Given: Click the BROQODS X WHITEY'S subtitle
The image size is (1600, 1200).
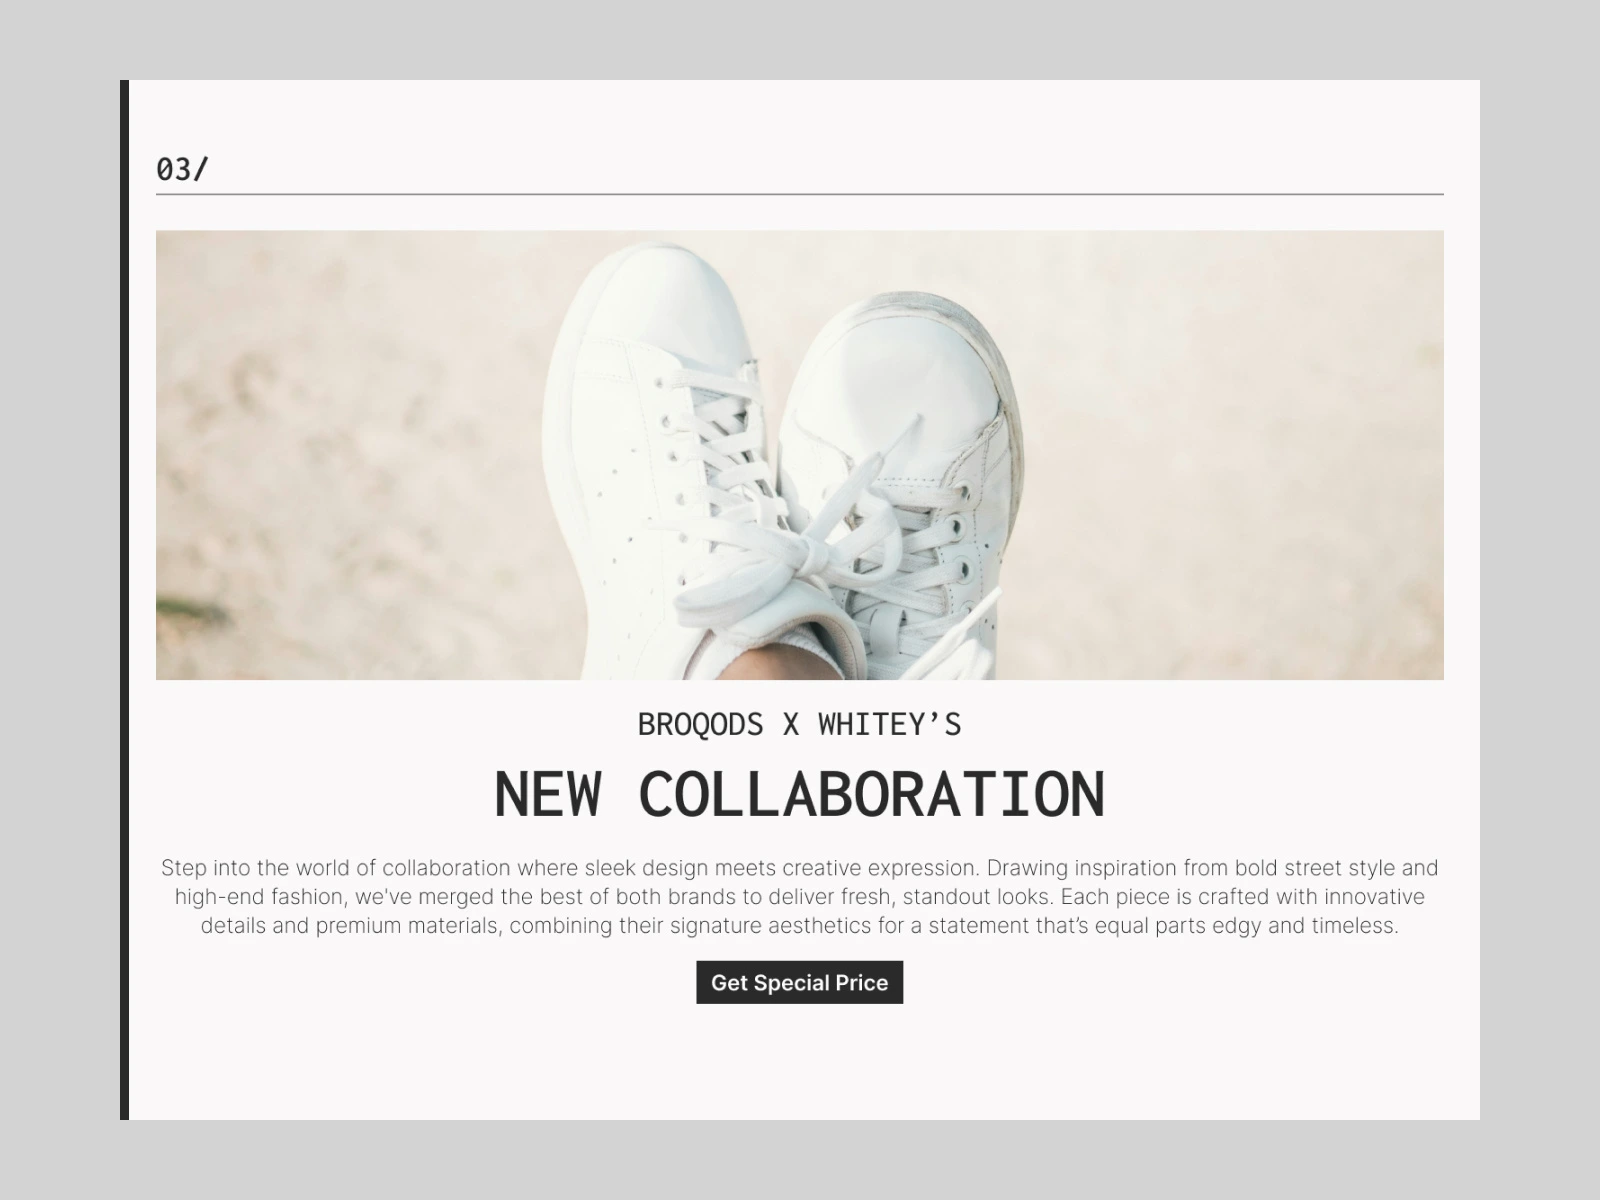Looking at the screenshot, I should (x=800, y=724).
